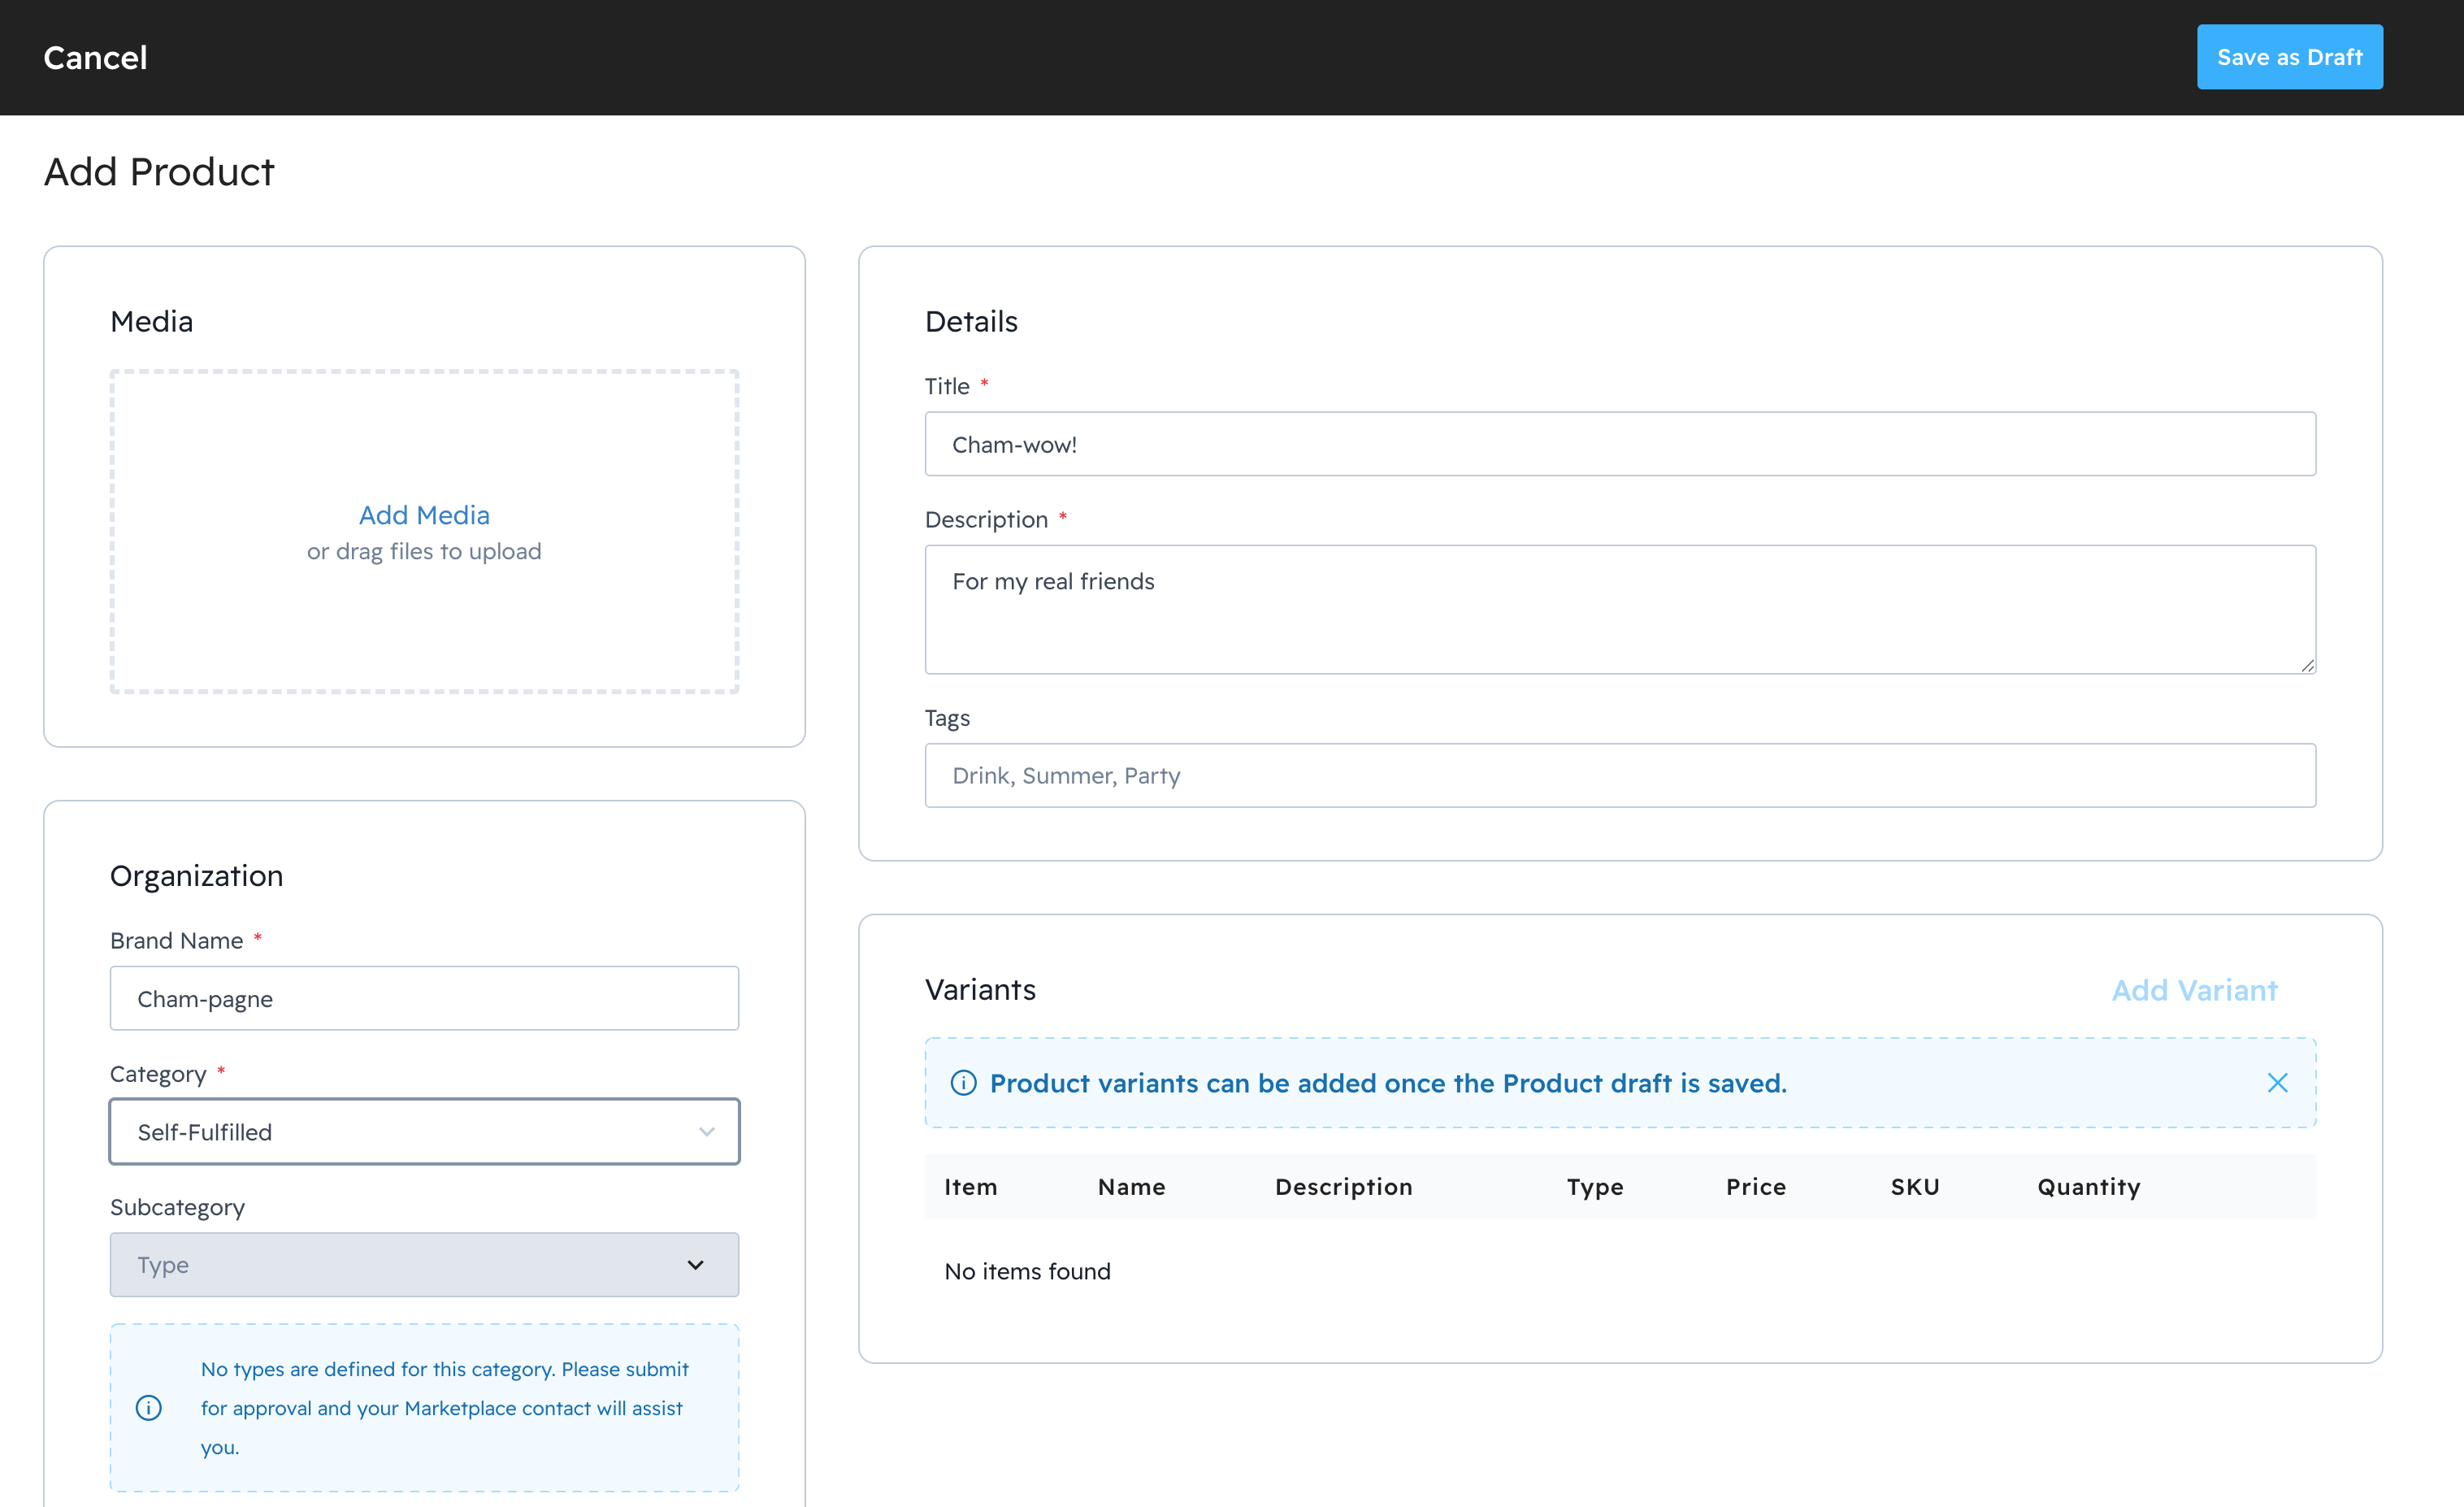Cancel adding the product
Viewport: 2464px width, 1507px height.
tap(95, 58)
